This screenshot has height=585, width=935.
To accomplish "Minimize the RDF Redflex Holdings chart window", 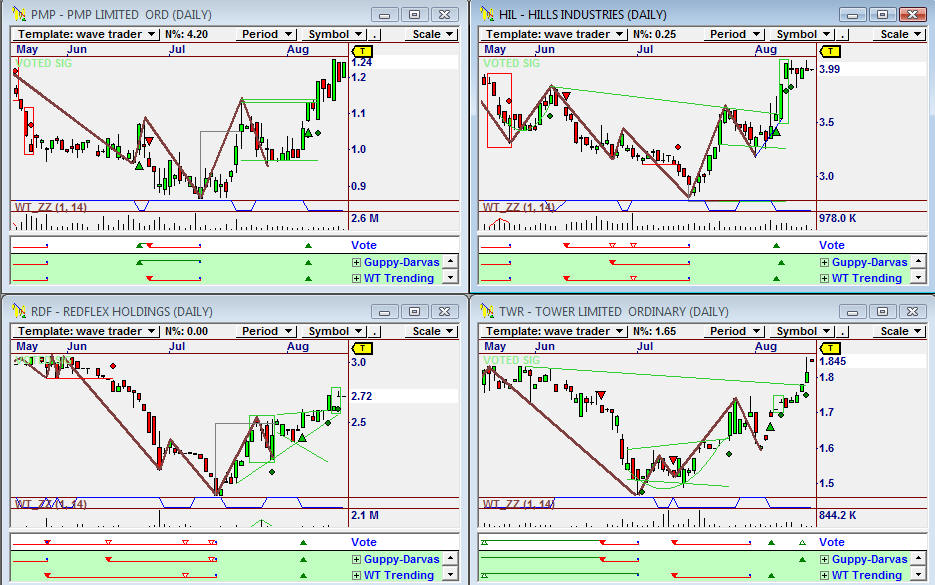I will pyautogui.click(x=385, y=311).
